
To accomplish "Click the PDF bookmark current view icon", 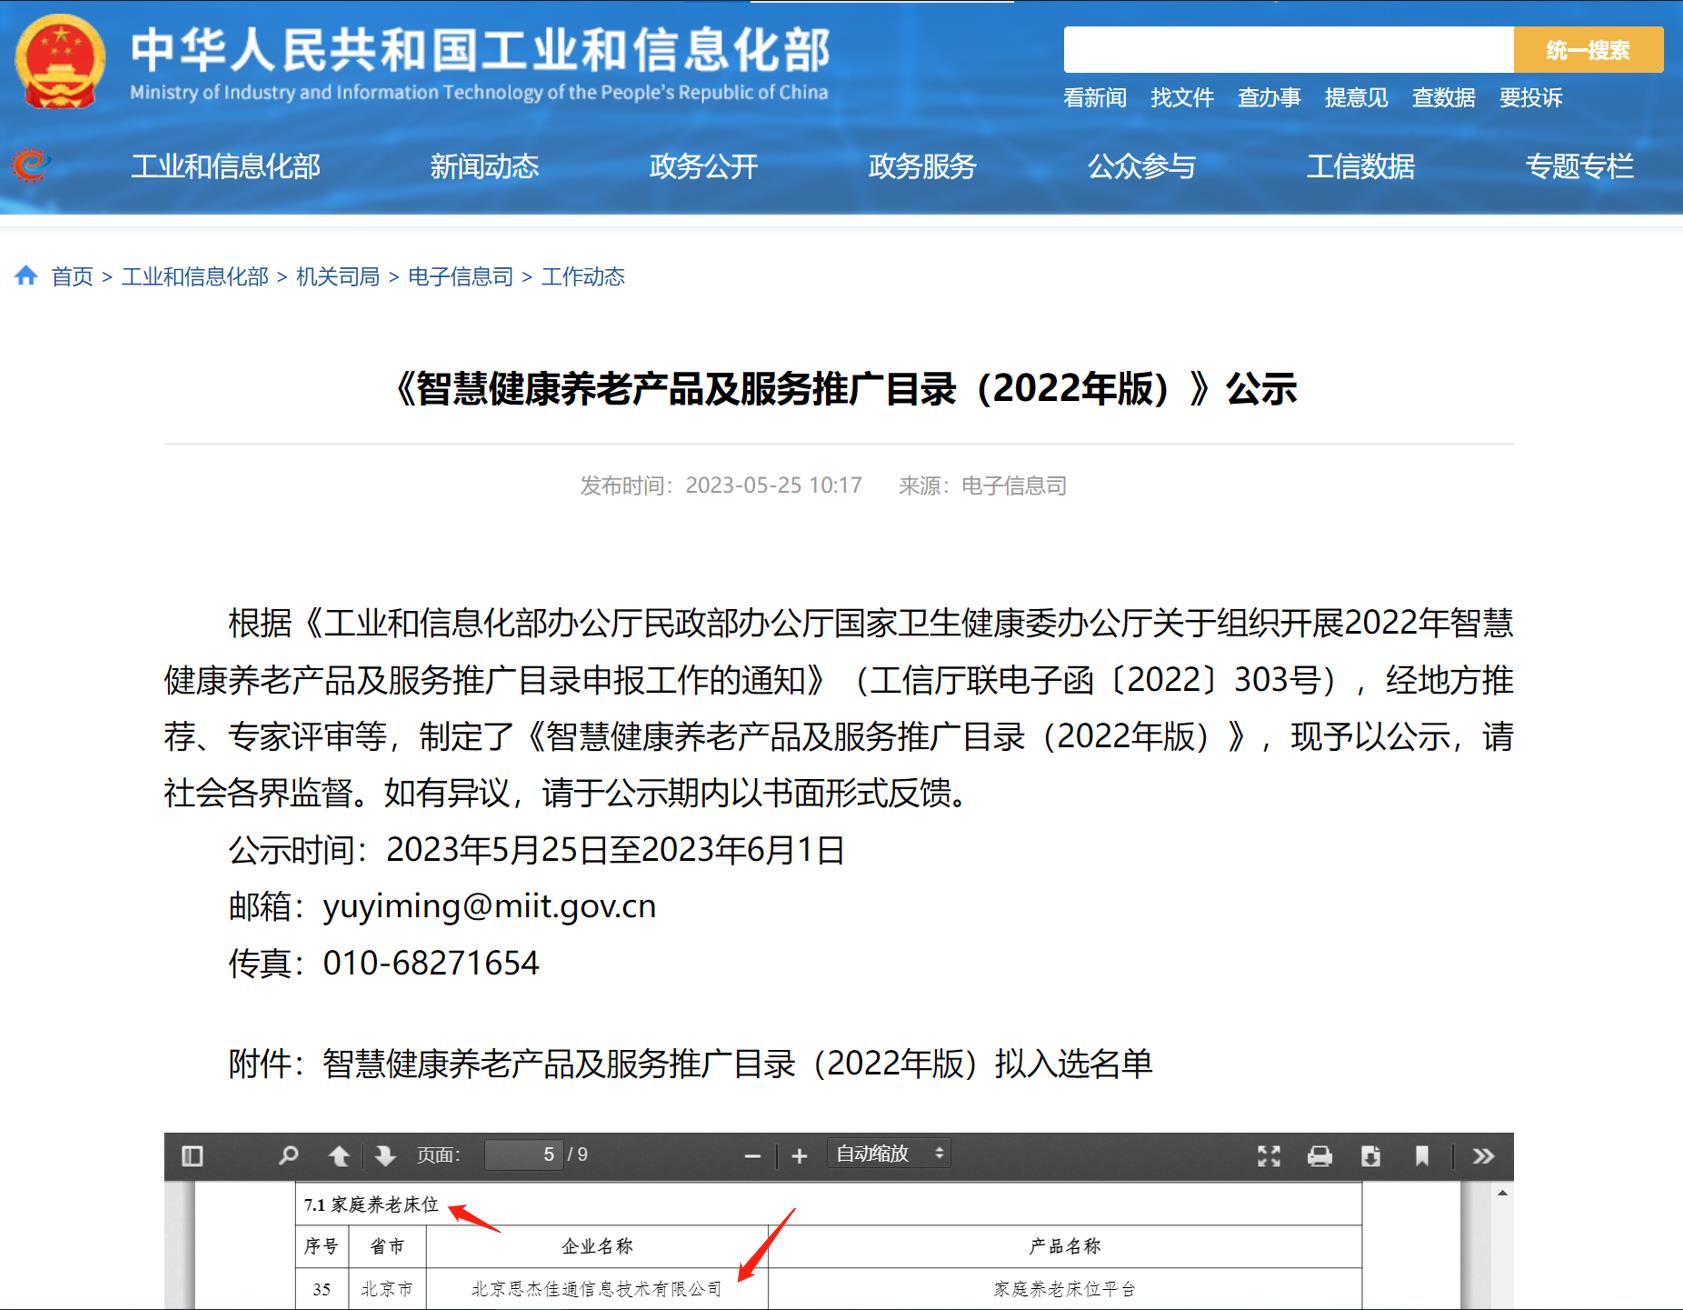I will point(1422,1156).
